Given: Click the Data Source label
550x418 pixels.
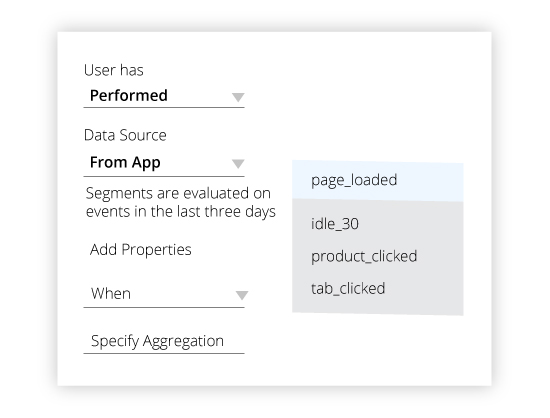Looking at the screenshot, I should [125, 135].
